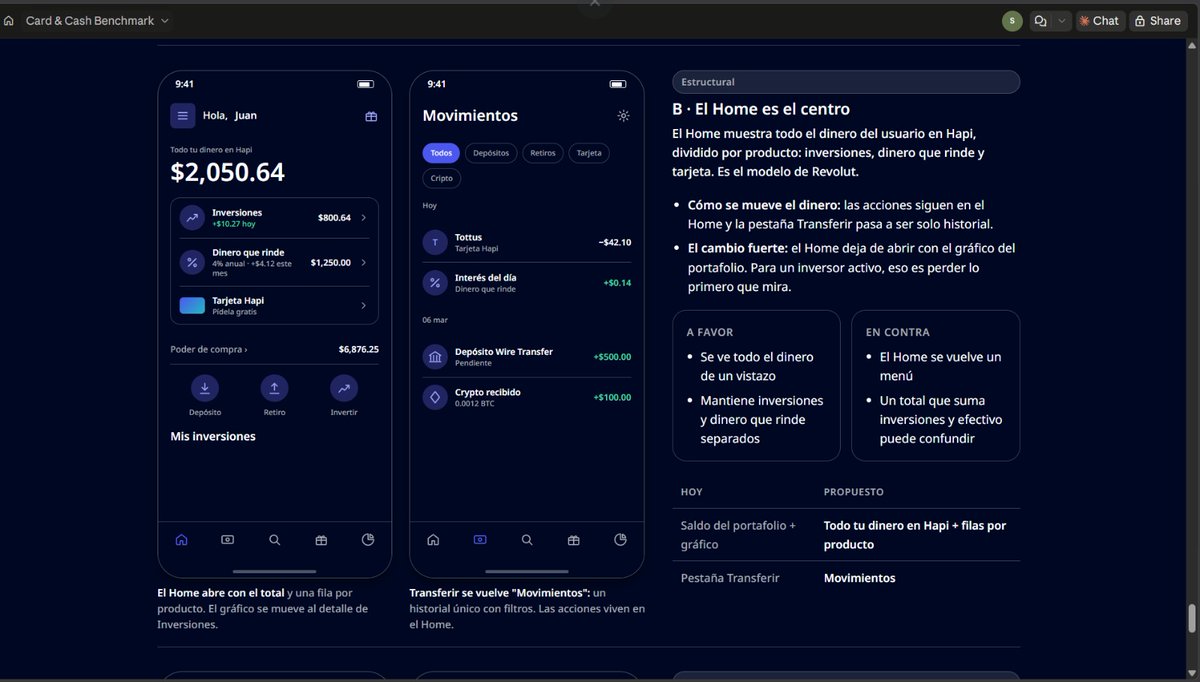Click the Tottus T avatar icon
Screen dimensions: 1200x682
pos(435,242)
